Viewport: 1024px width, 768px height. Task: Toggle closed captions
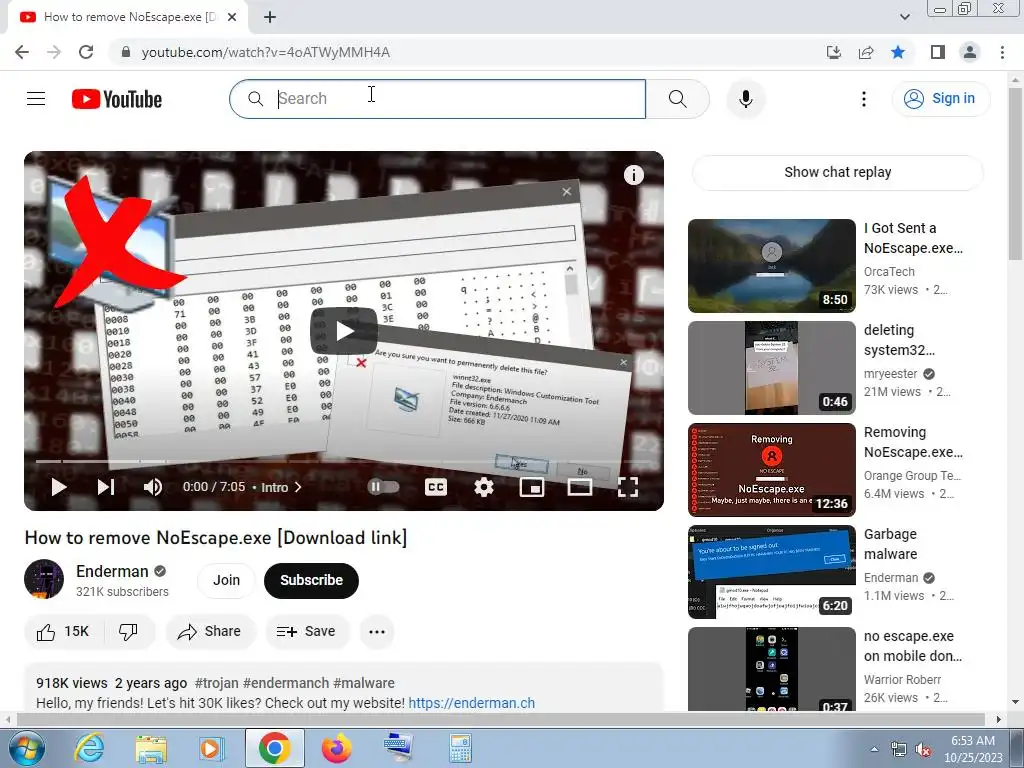click(436, 487)
